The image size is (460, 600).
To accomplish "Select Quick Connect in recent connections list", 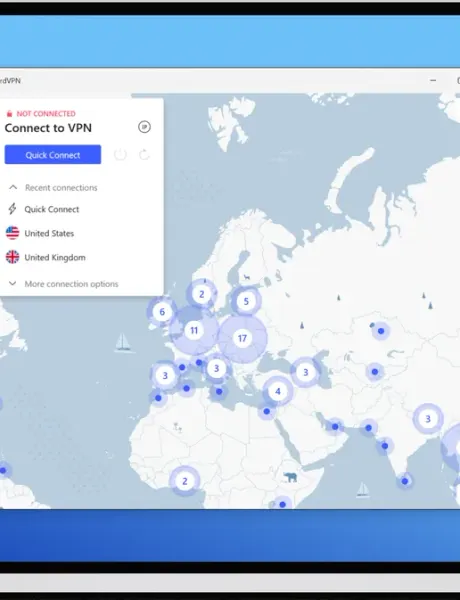I will [52, 209].
